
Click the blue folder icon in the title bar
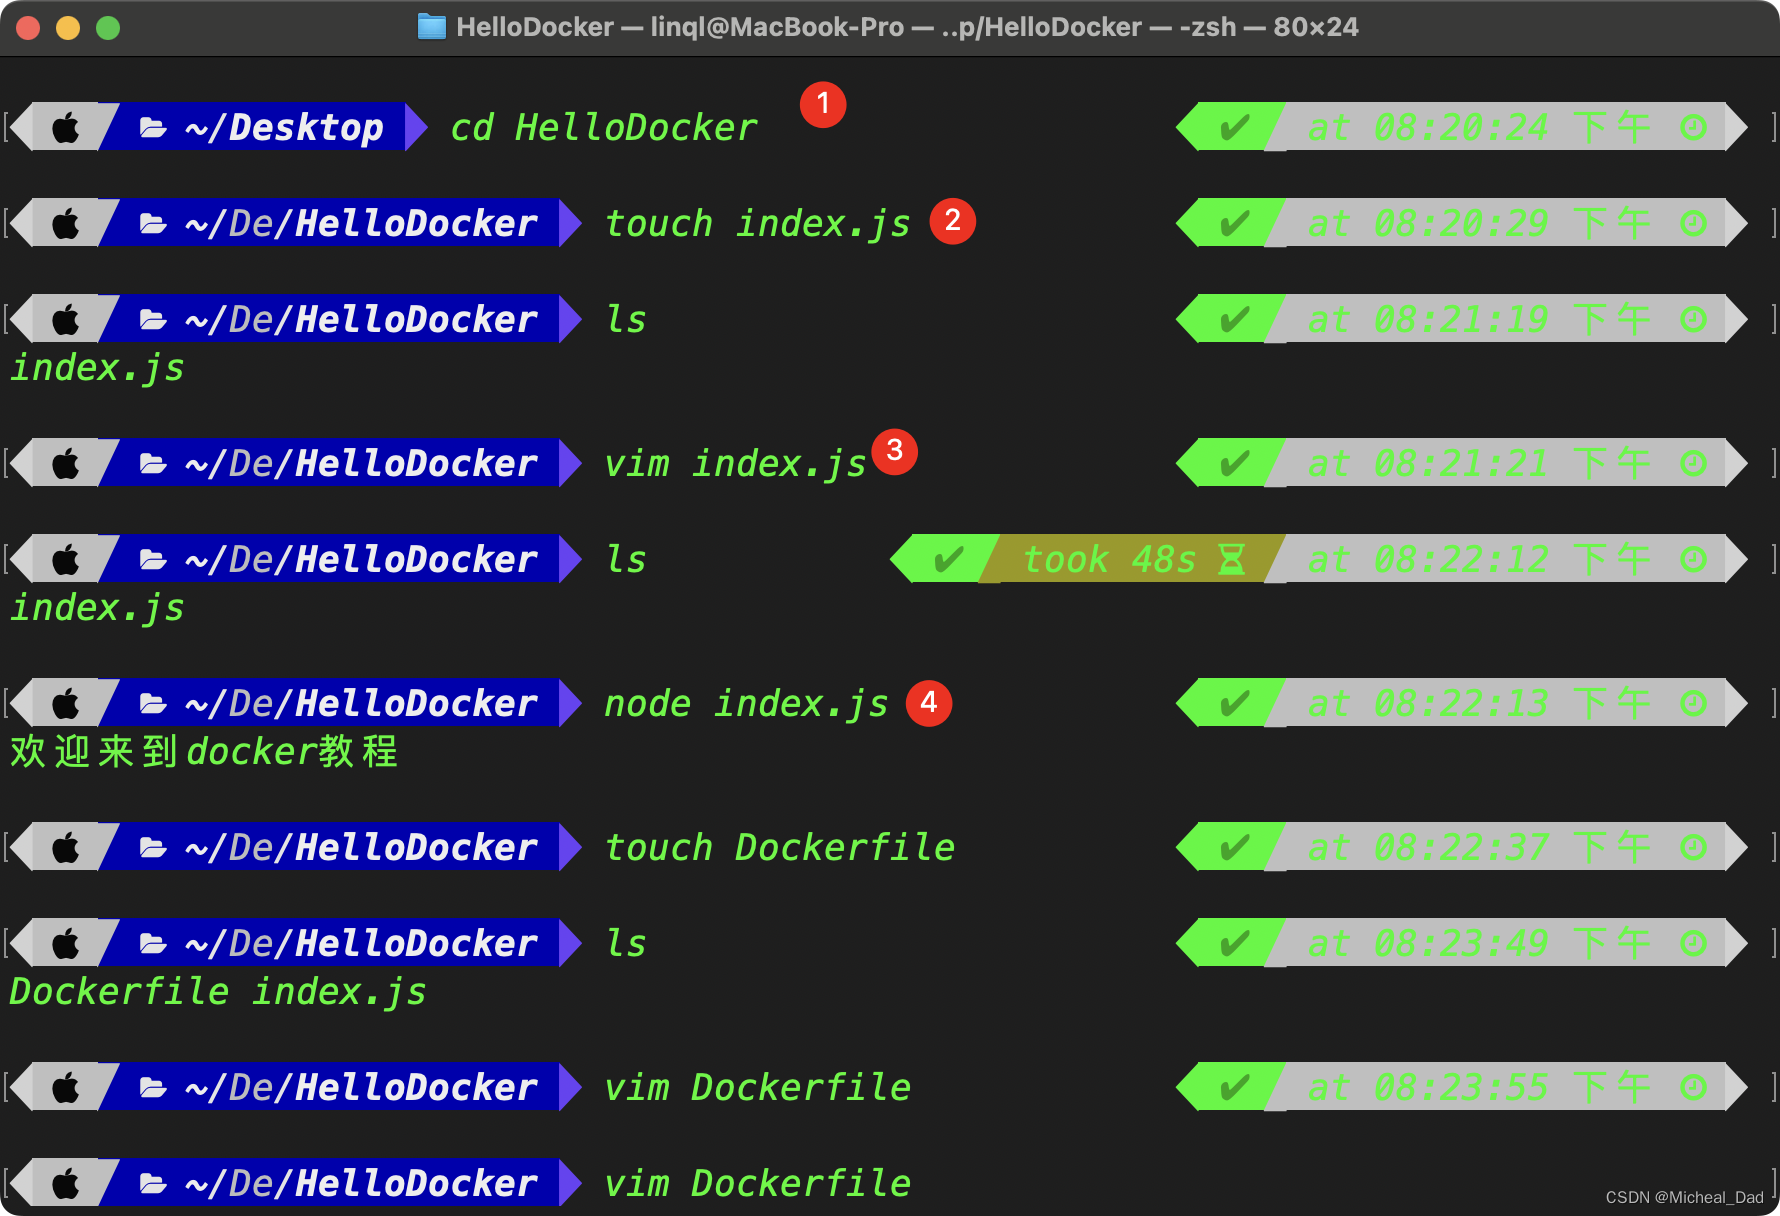(430, 26)
